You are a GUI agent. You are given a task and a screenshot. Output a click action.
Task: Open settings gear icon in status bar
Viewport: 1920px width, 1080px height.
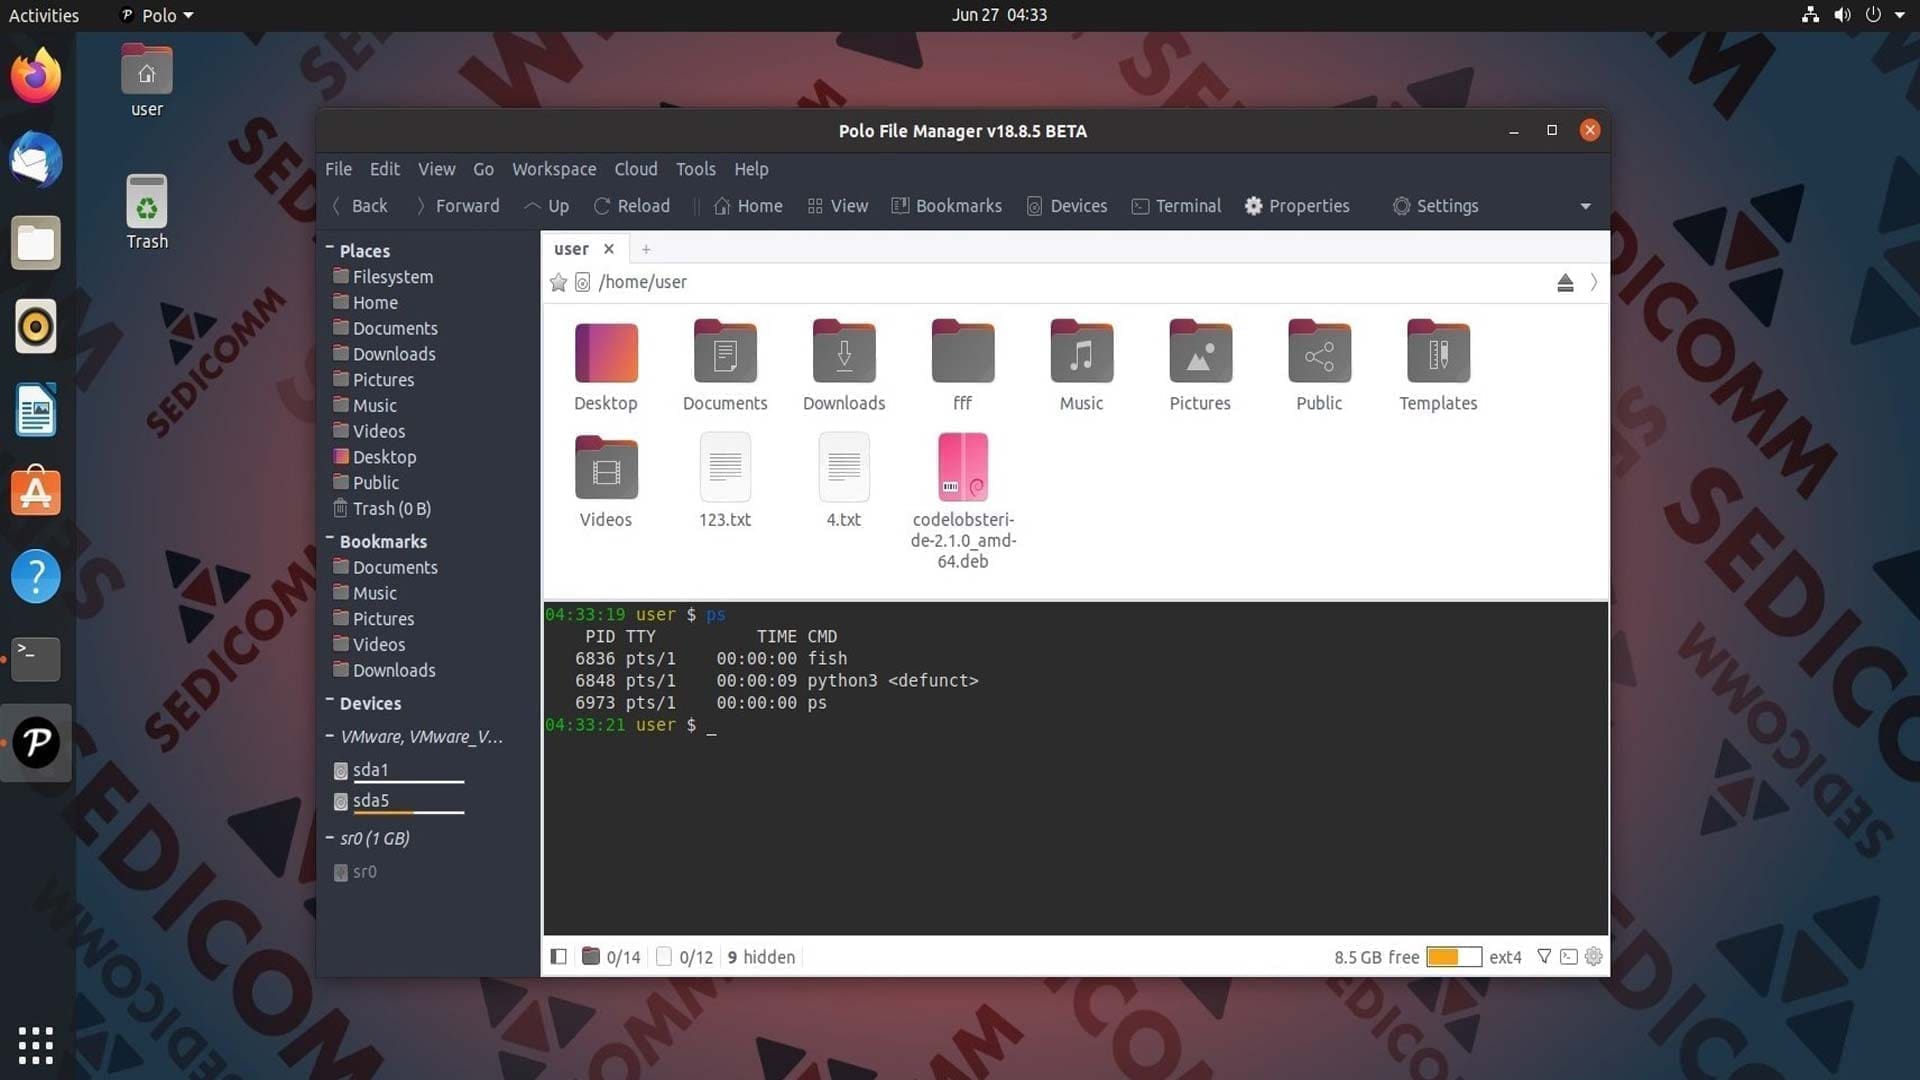point(1594,957)
